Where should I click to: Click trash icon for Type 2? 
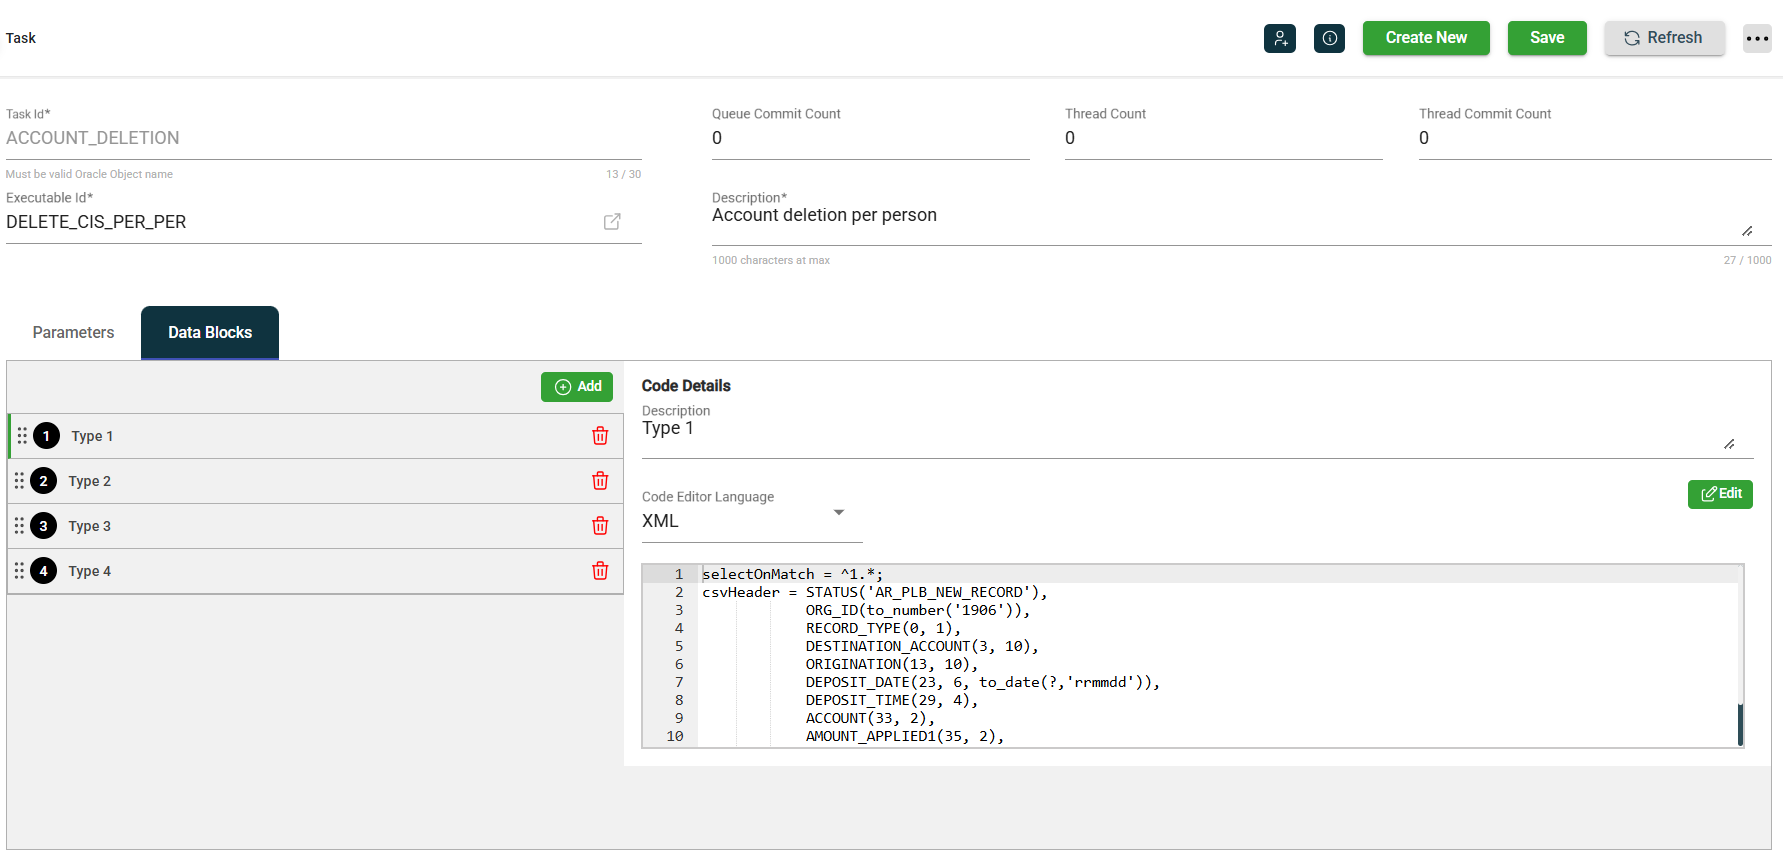[600, 481]
